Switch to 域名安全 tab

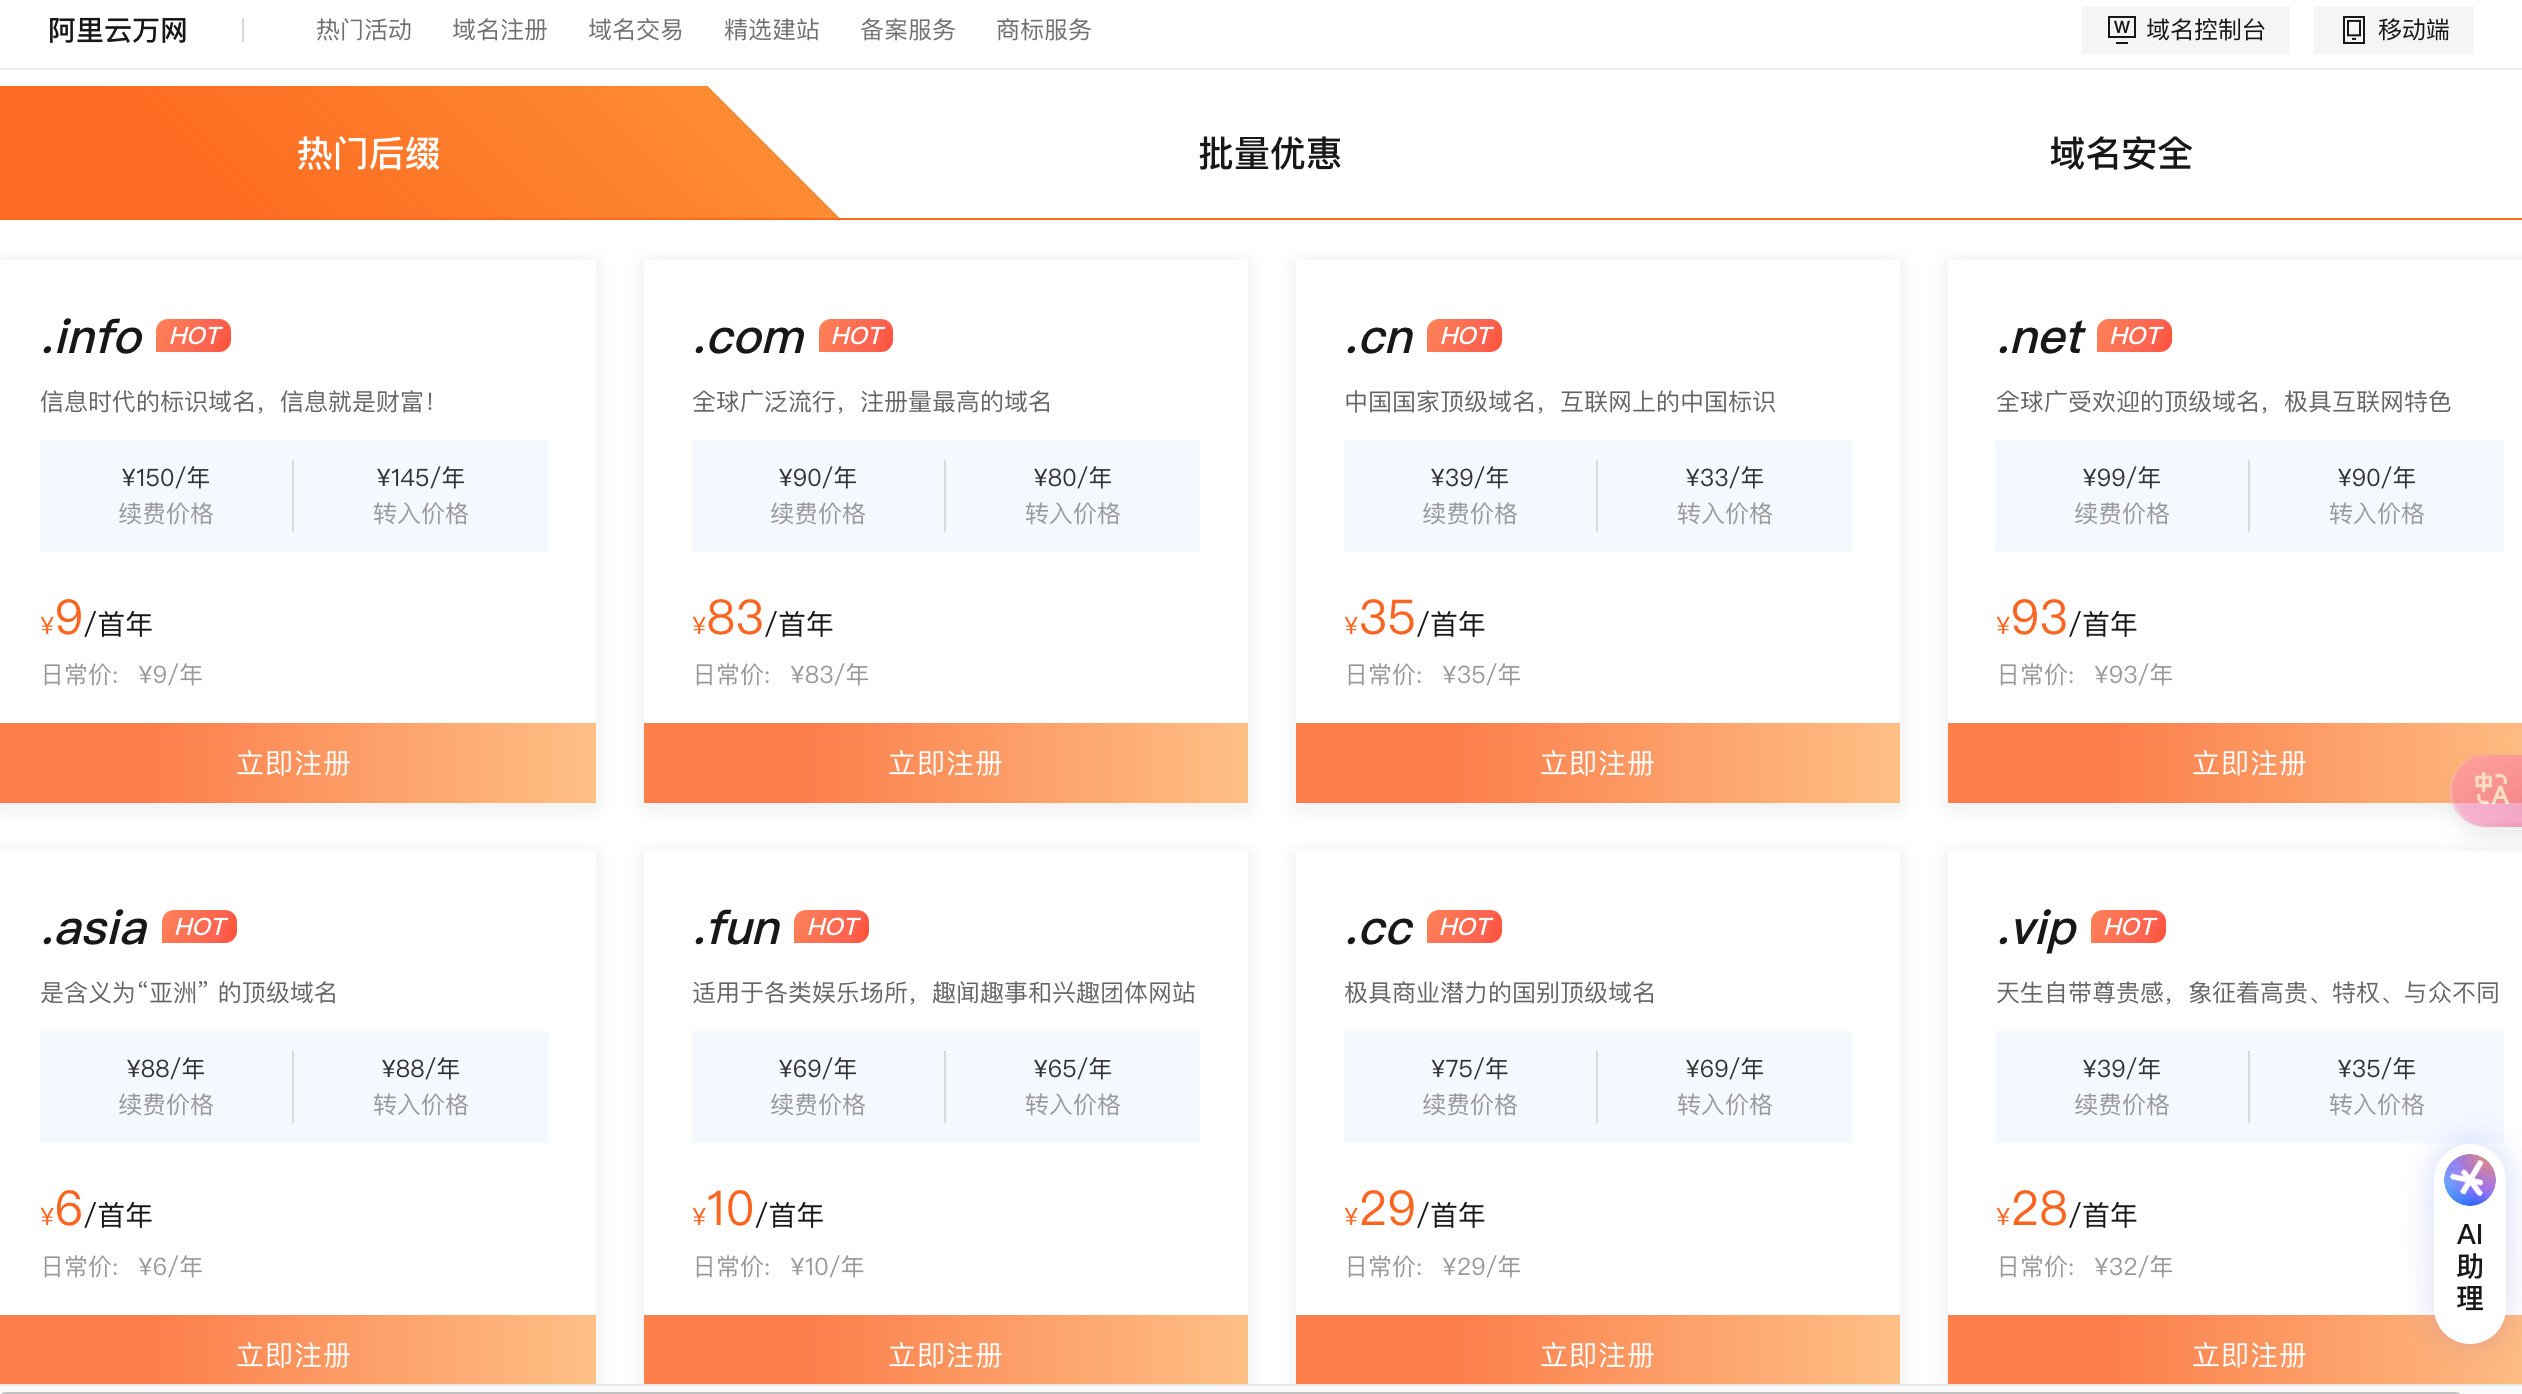click(x=2120, y=153)
